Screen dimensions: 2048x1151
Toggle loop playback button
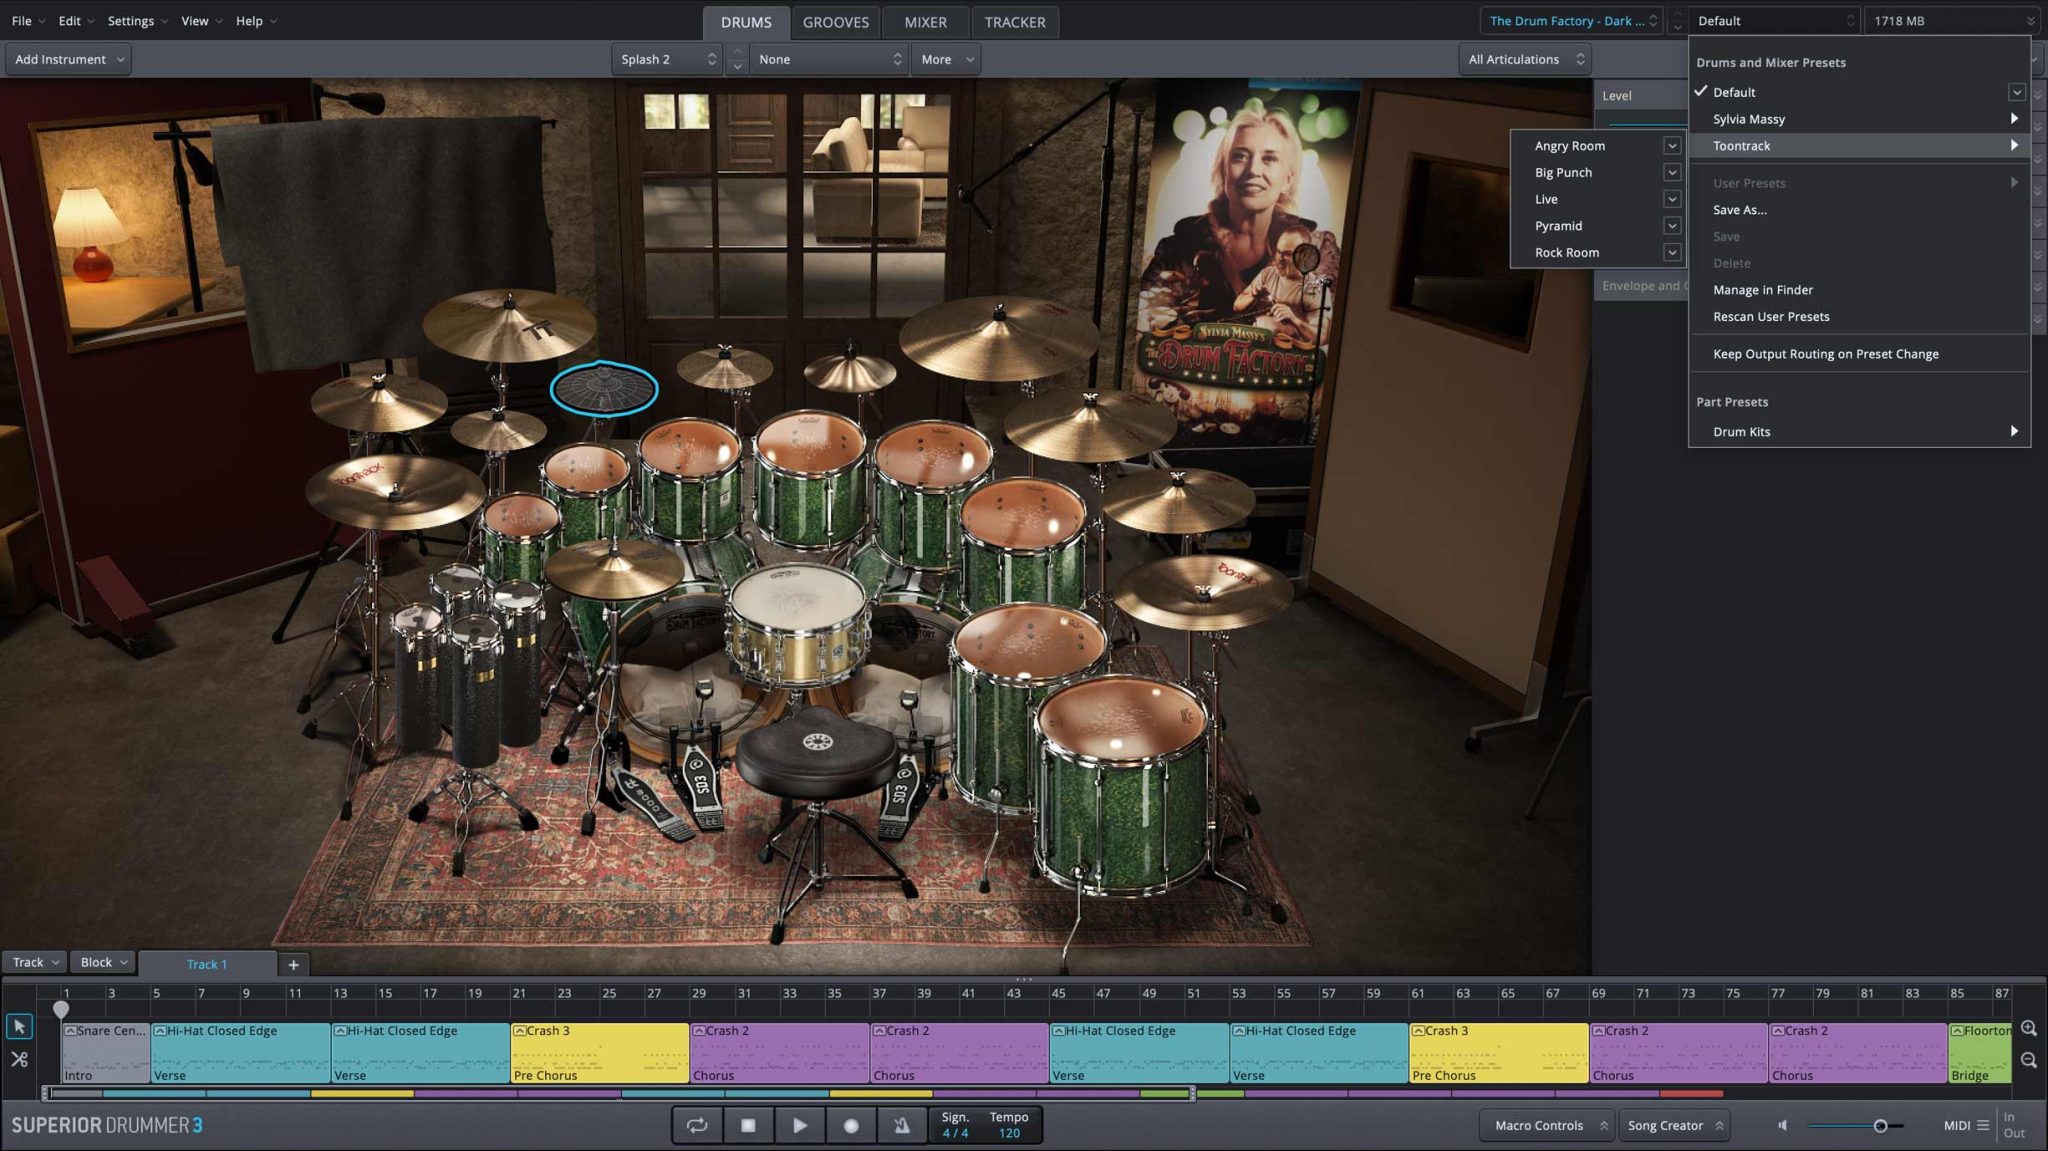coord(697,1125)
